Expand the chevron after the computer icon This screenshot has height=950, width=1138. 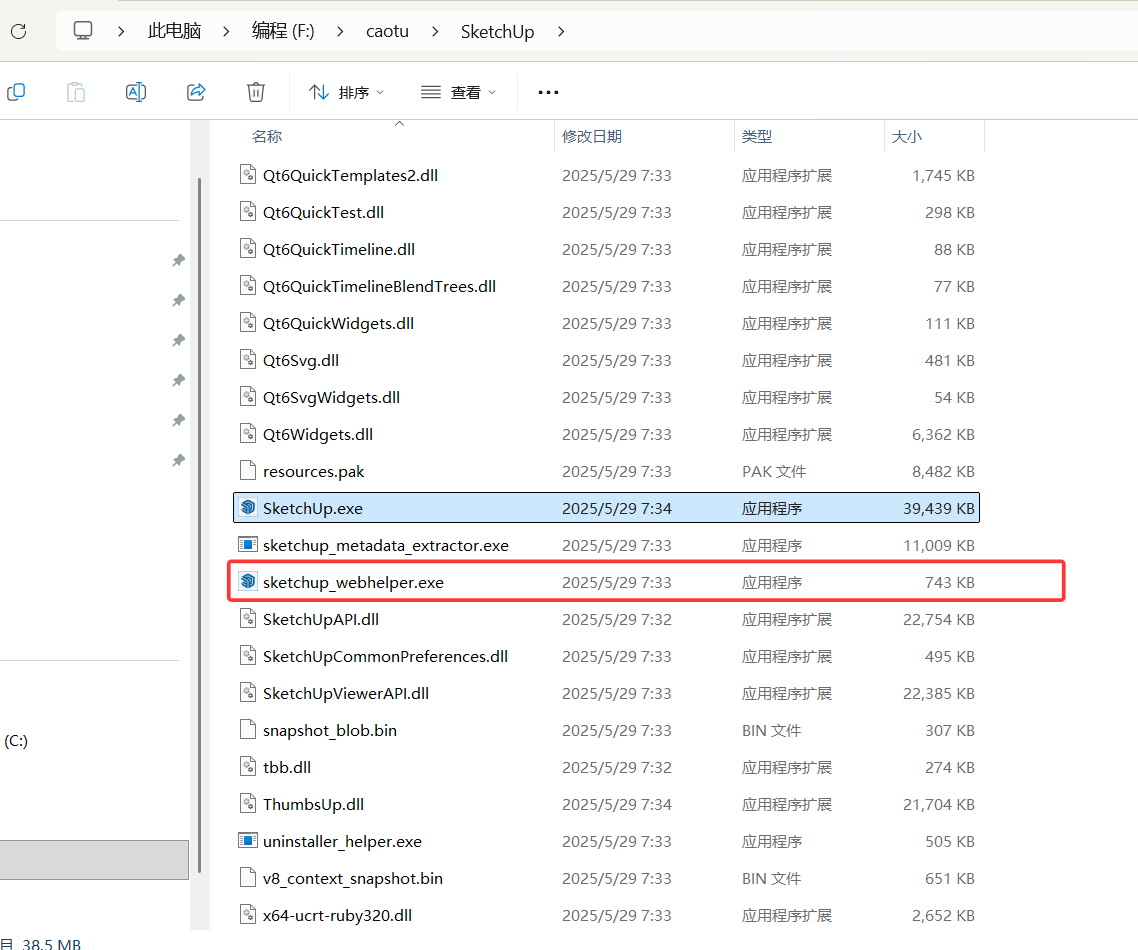pos(121,31)
